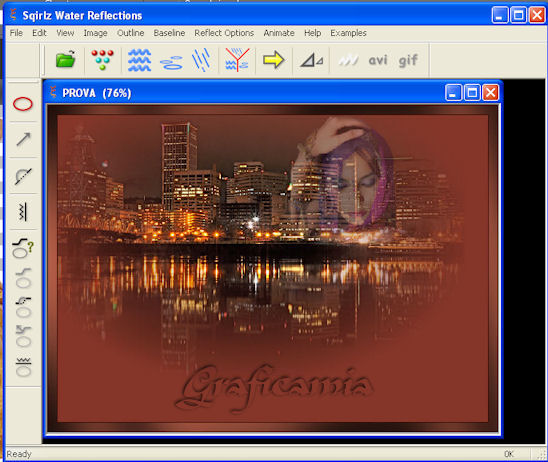Screen dimensions: 548x462
Task: Click the red Y ripple options icon
Action: 237,60
